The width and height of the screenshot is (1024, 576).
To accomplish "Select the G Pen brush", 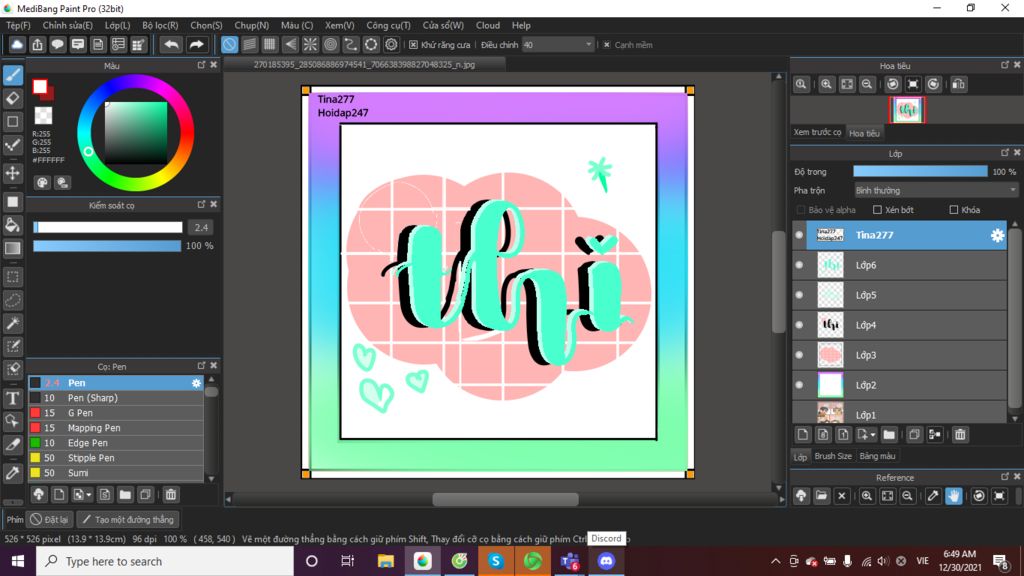I will click(116, 413).
